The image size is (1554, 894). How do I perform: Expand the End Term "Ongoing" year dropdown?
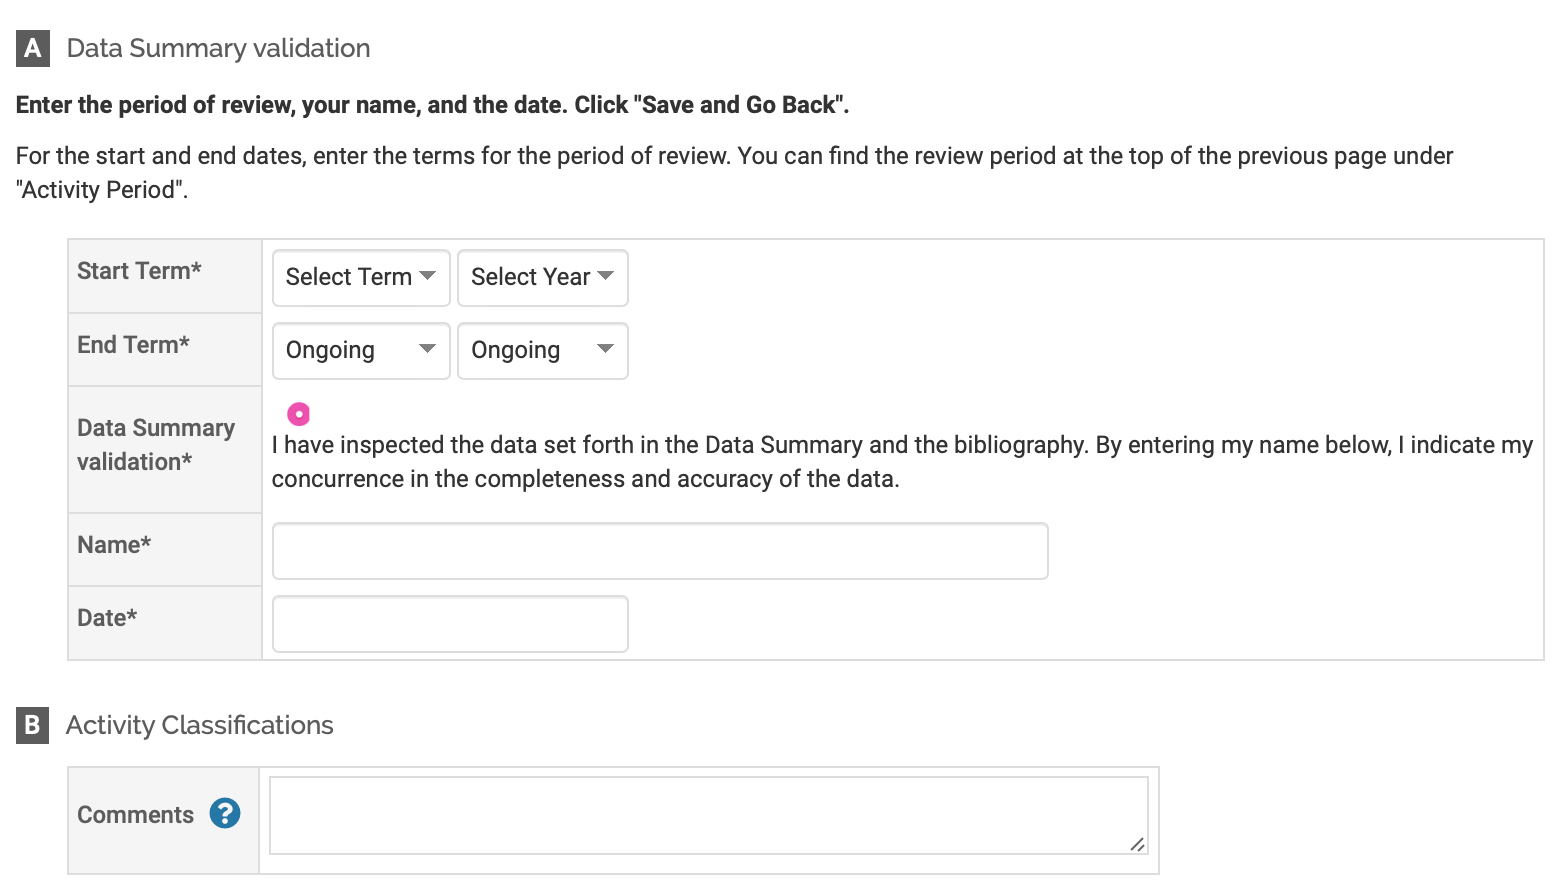pyautogui.click(x=542, y=350)
